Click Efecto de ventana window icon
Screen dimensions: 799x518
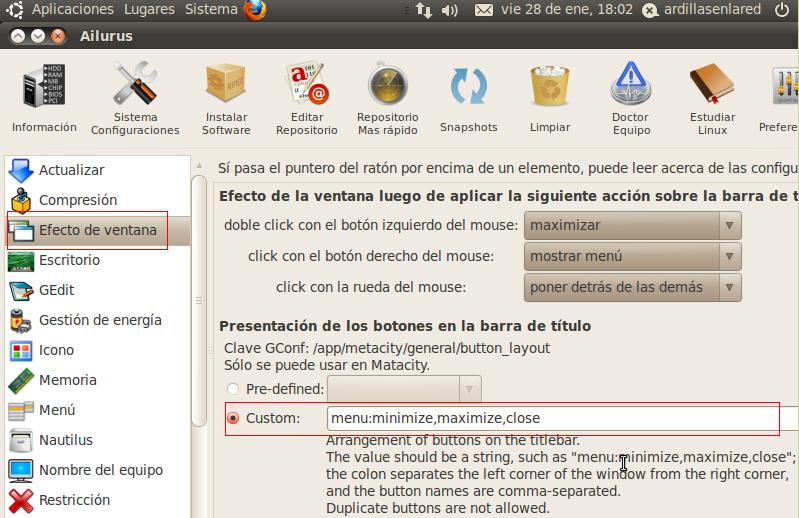pyautogui.click(x=21, y=230)
